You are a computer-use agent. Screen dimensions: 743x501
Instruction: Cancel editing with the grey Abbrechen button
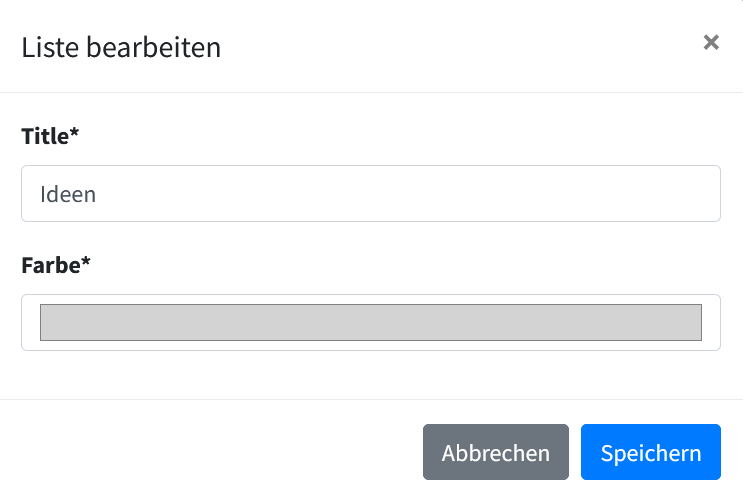tap(495, 453)
